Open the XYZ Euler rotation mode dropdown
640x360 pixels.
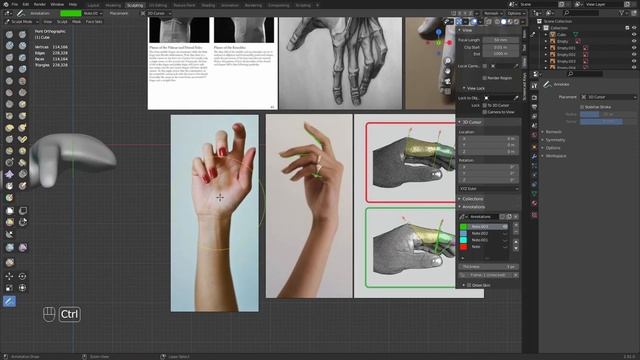pos(489,189)
